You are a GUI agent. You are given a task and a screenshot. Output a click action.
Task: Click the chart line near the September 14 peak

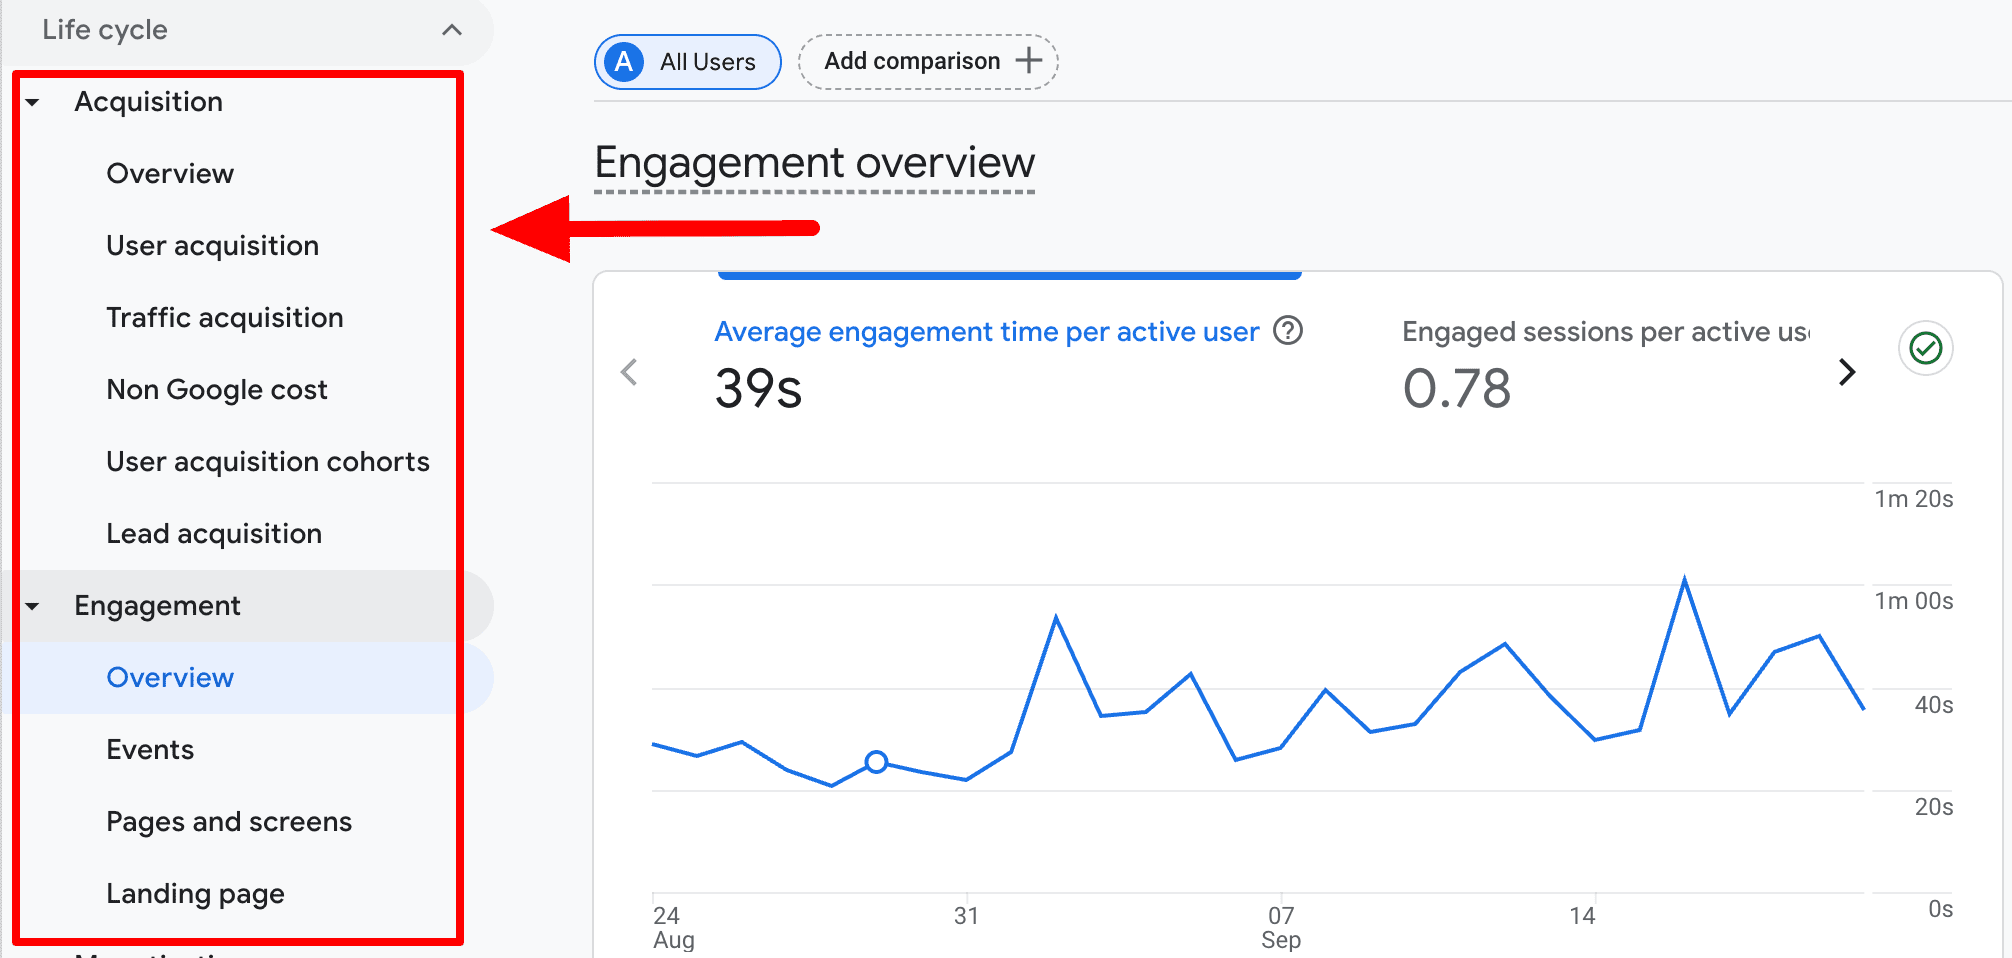click(x=1685, y=576)
